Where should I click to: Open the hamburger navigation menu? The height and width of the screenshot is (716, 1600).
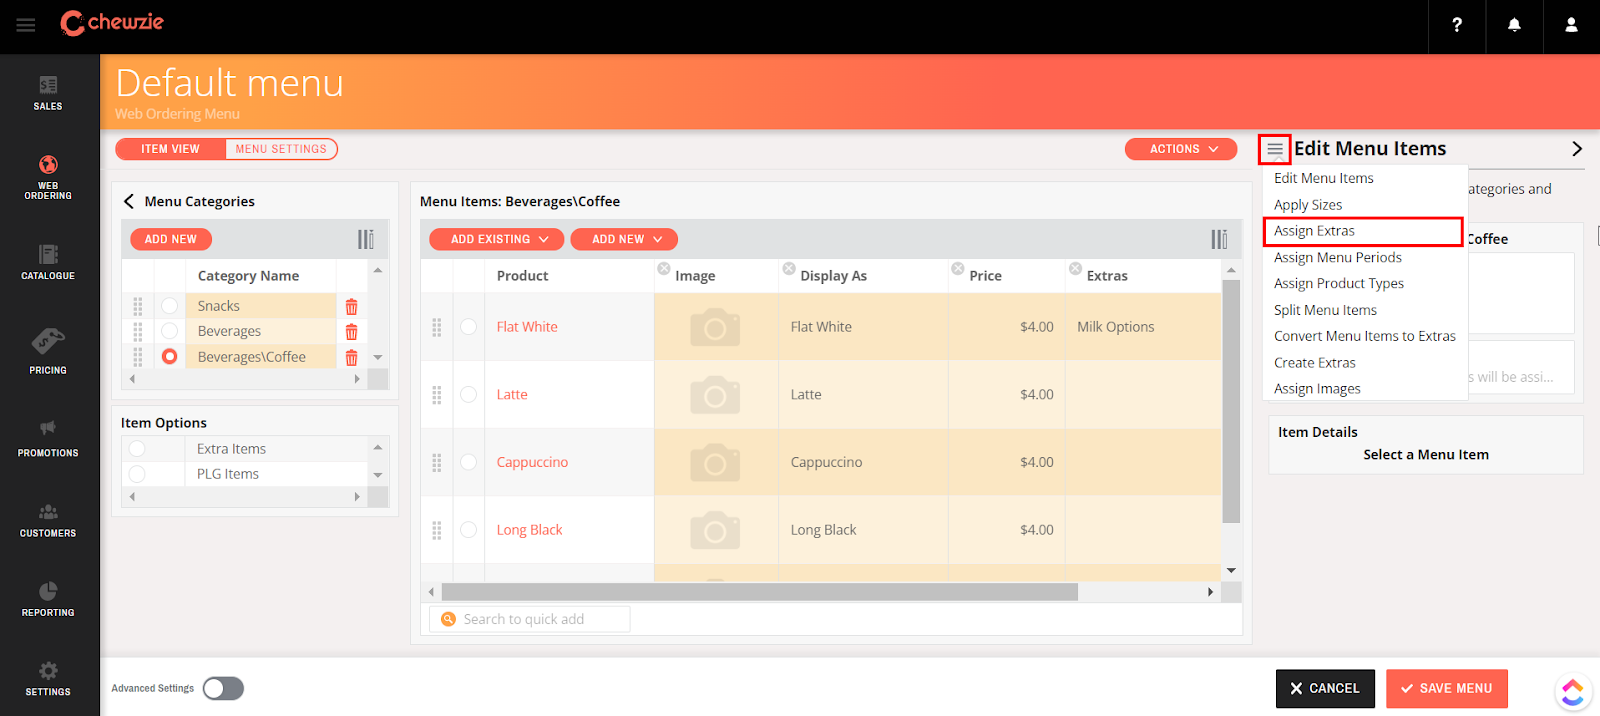pyautogui.click(x=26, y=25)
